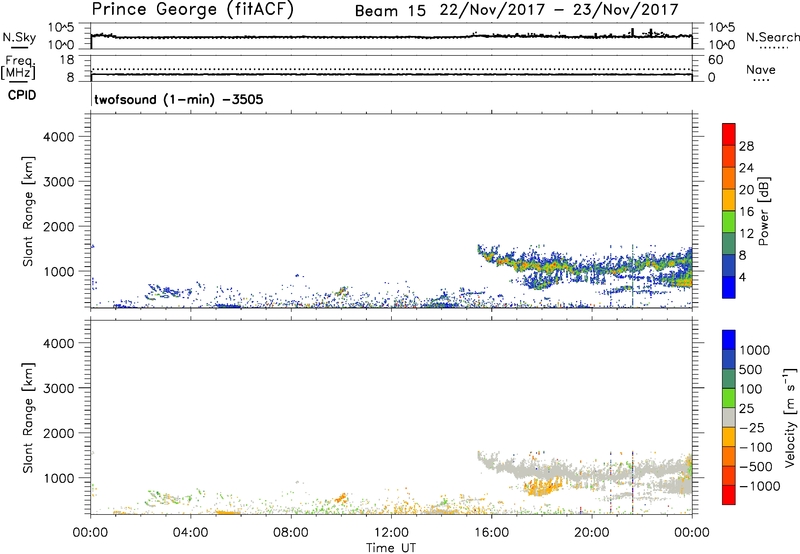
Task: Click the solid line sample under 'N.Sky'
Action: (x=19, y=47)
